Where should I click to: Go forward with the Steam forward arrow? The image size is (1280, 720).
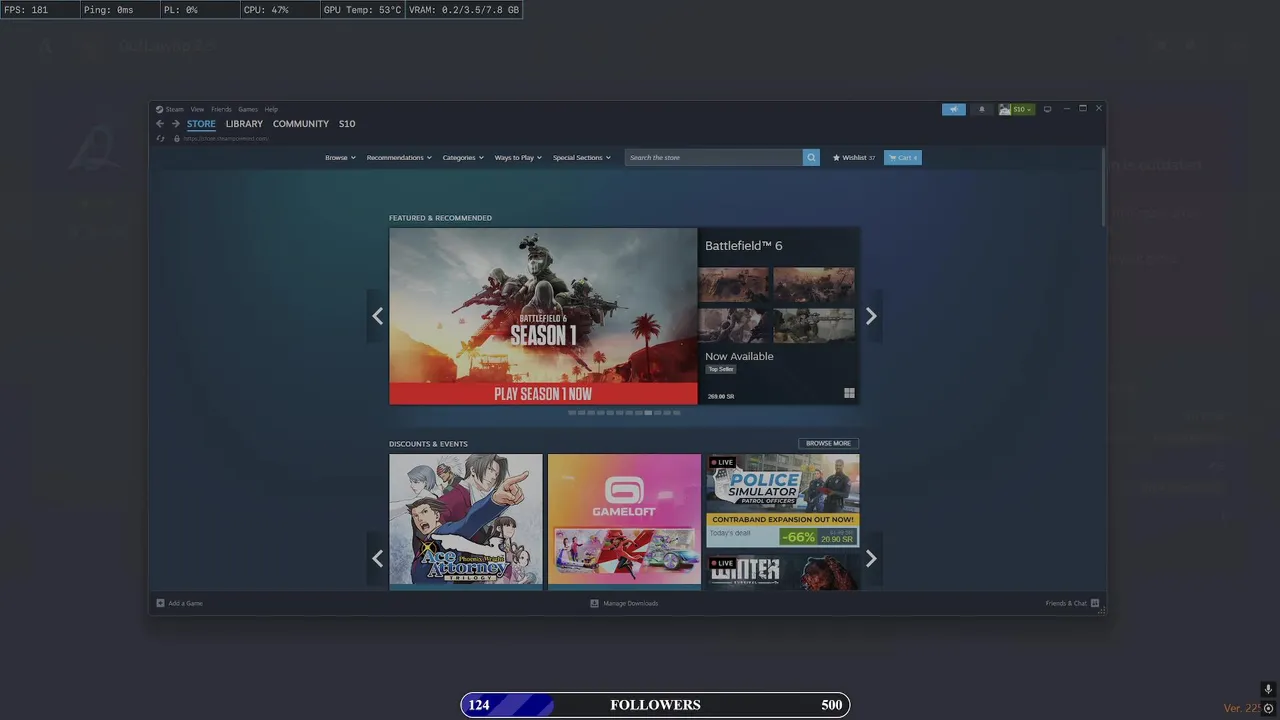point(175,124)
